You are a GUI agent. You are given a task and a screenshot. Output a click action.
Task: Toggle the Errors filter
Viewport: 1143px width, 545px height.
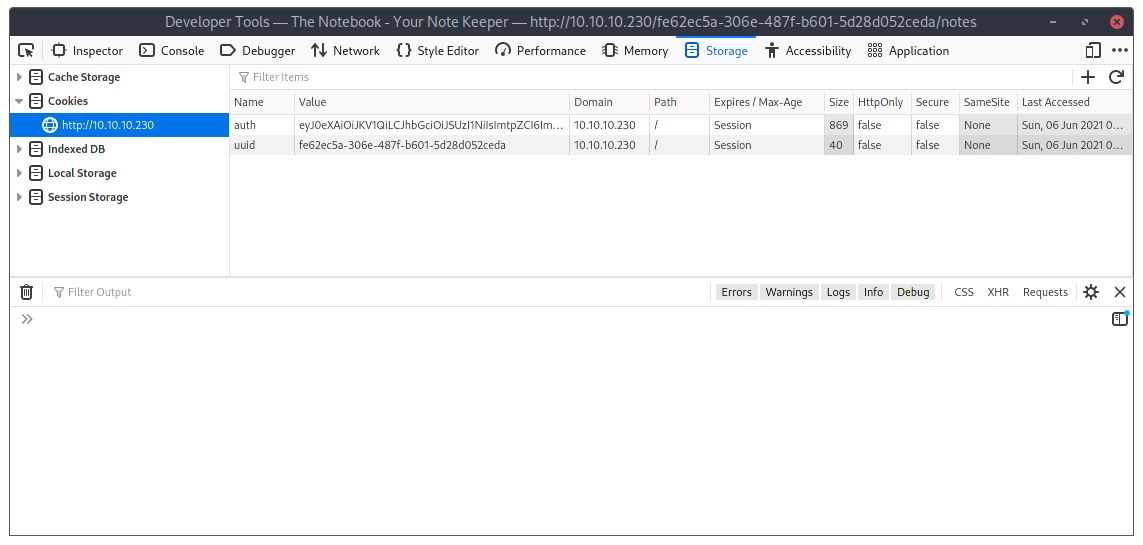point(736,292)
